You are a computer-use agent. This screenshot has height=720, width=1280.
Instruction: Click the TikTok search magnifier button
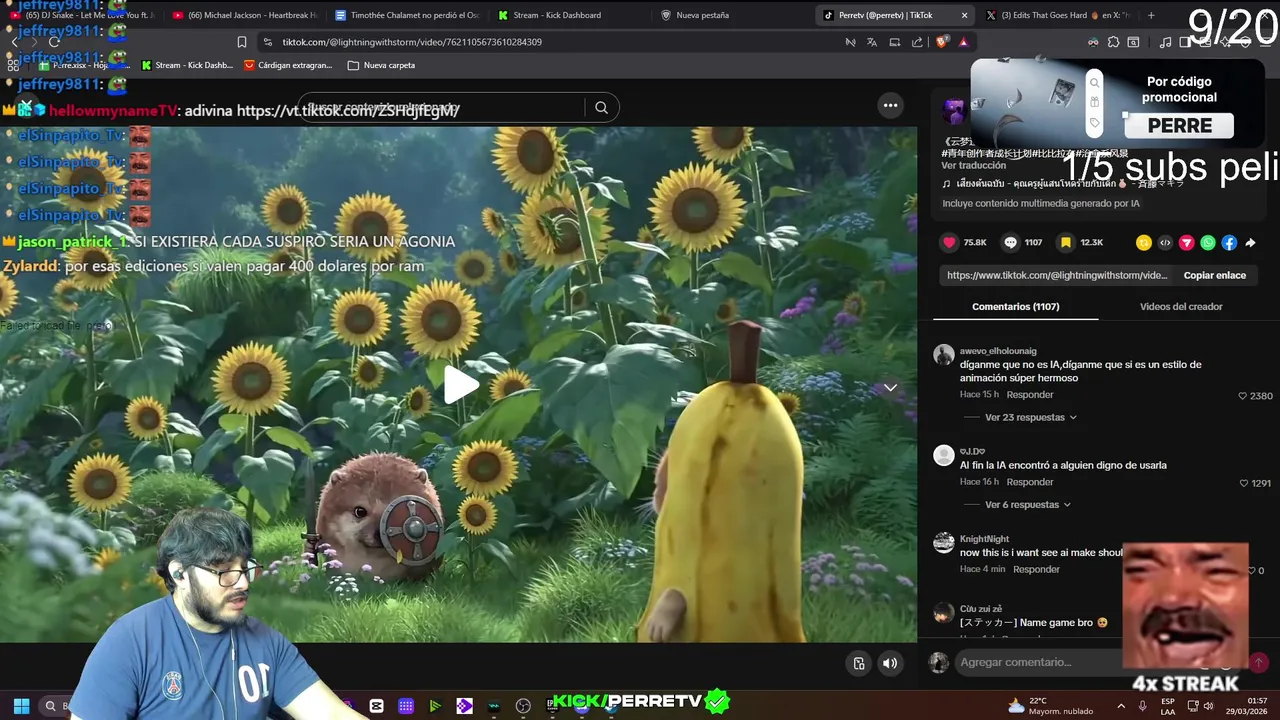(601, 108)
